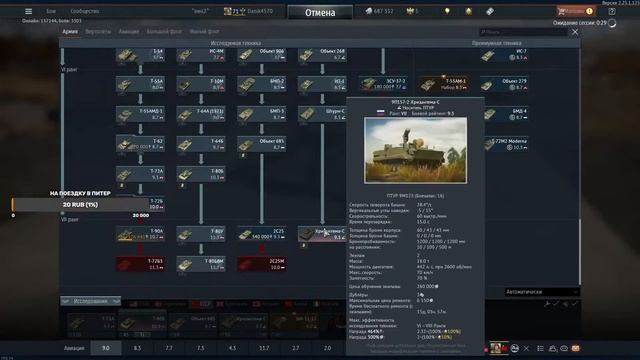This screenshot has height=360, width=640.
Task: Select the Т-55АМД-1 vehicle card
Action: 140,114
